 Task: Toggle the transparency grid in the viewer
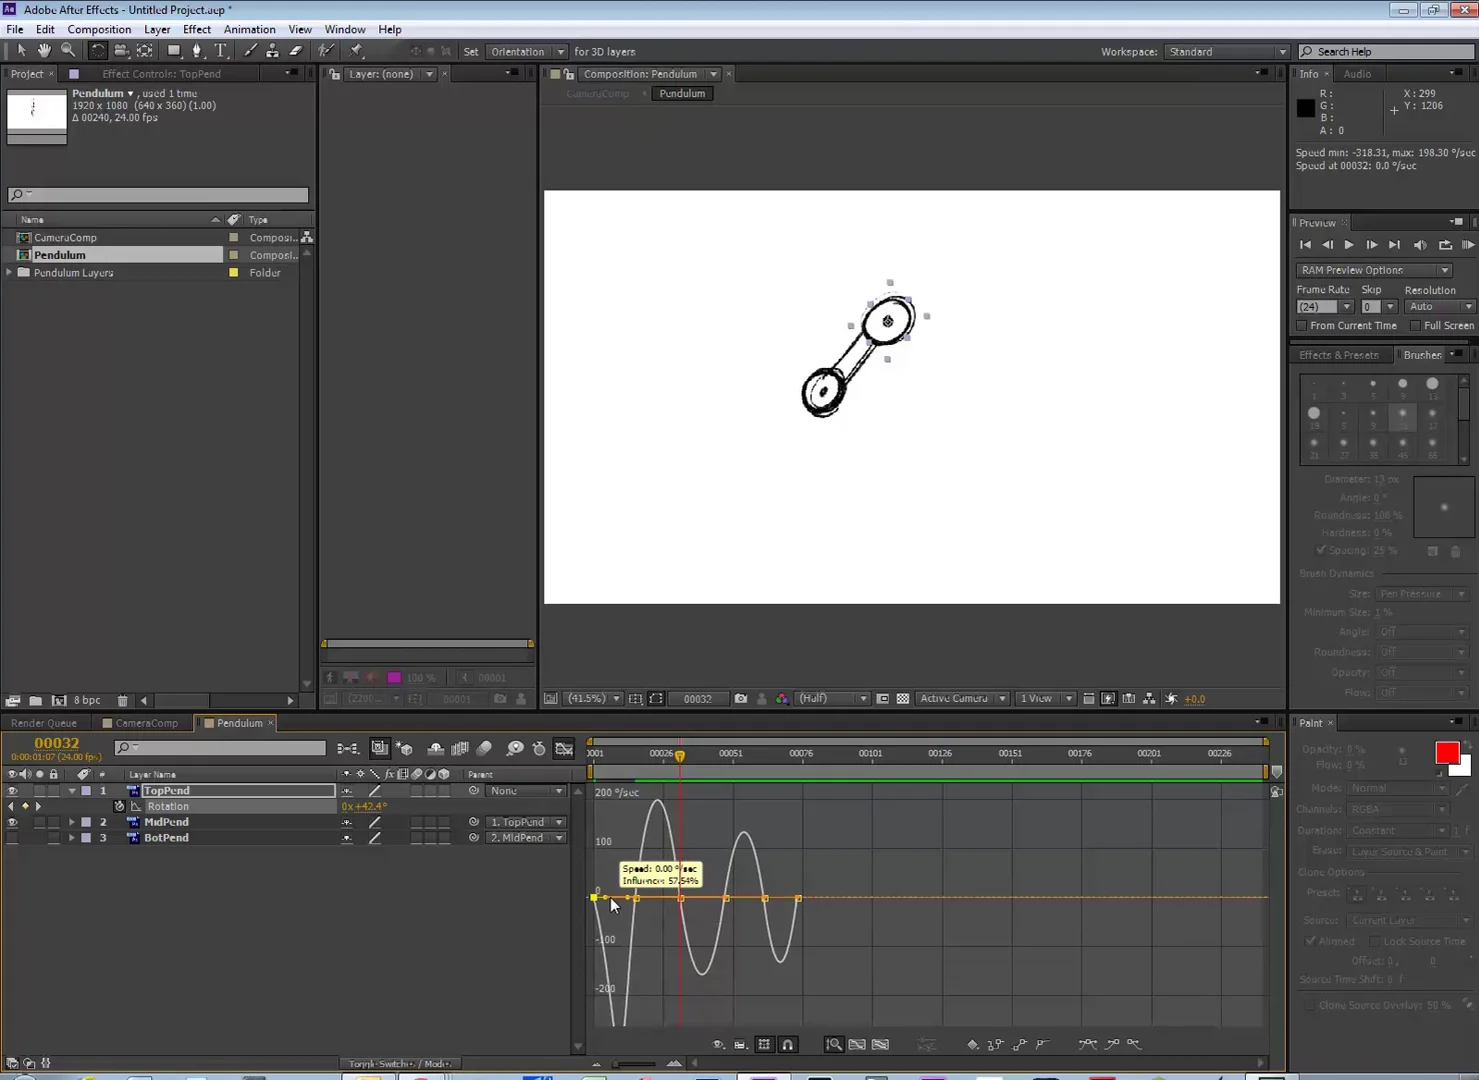pos(903,699)
